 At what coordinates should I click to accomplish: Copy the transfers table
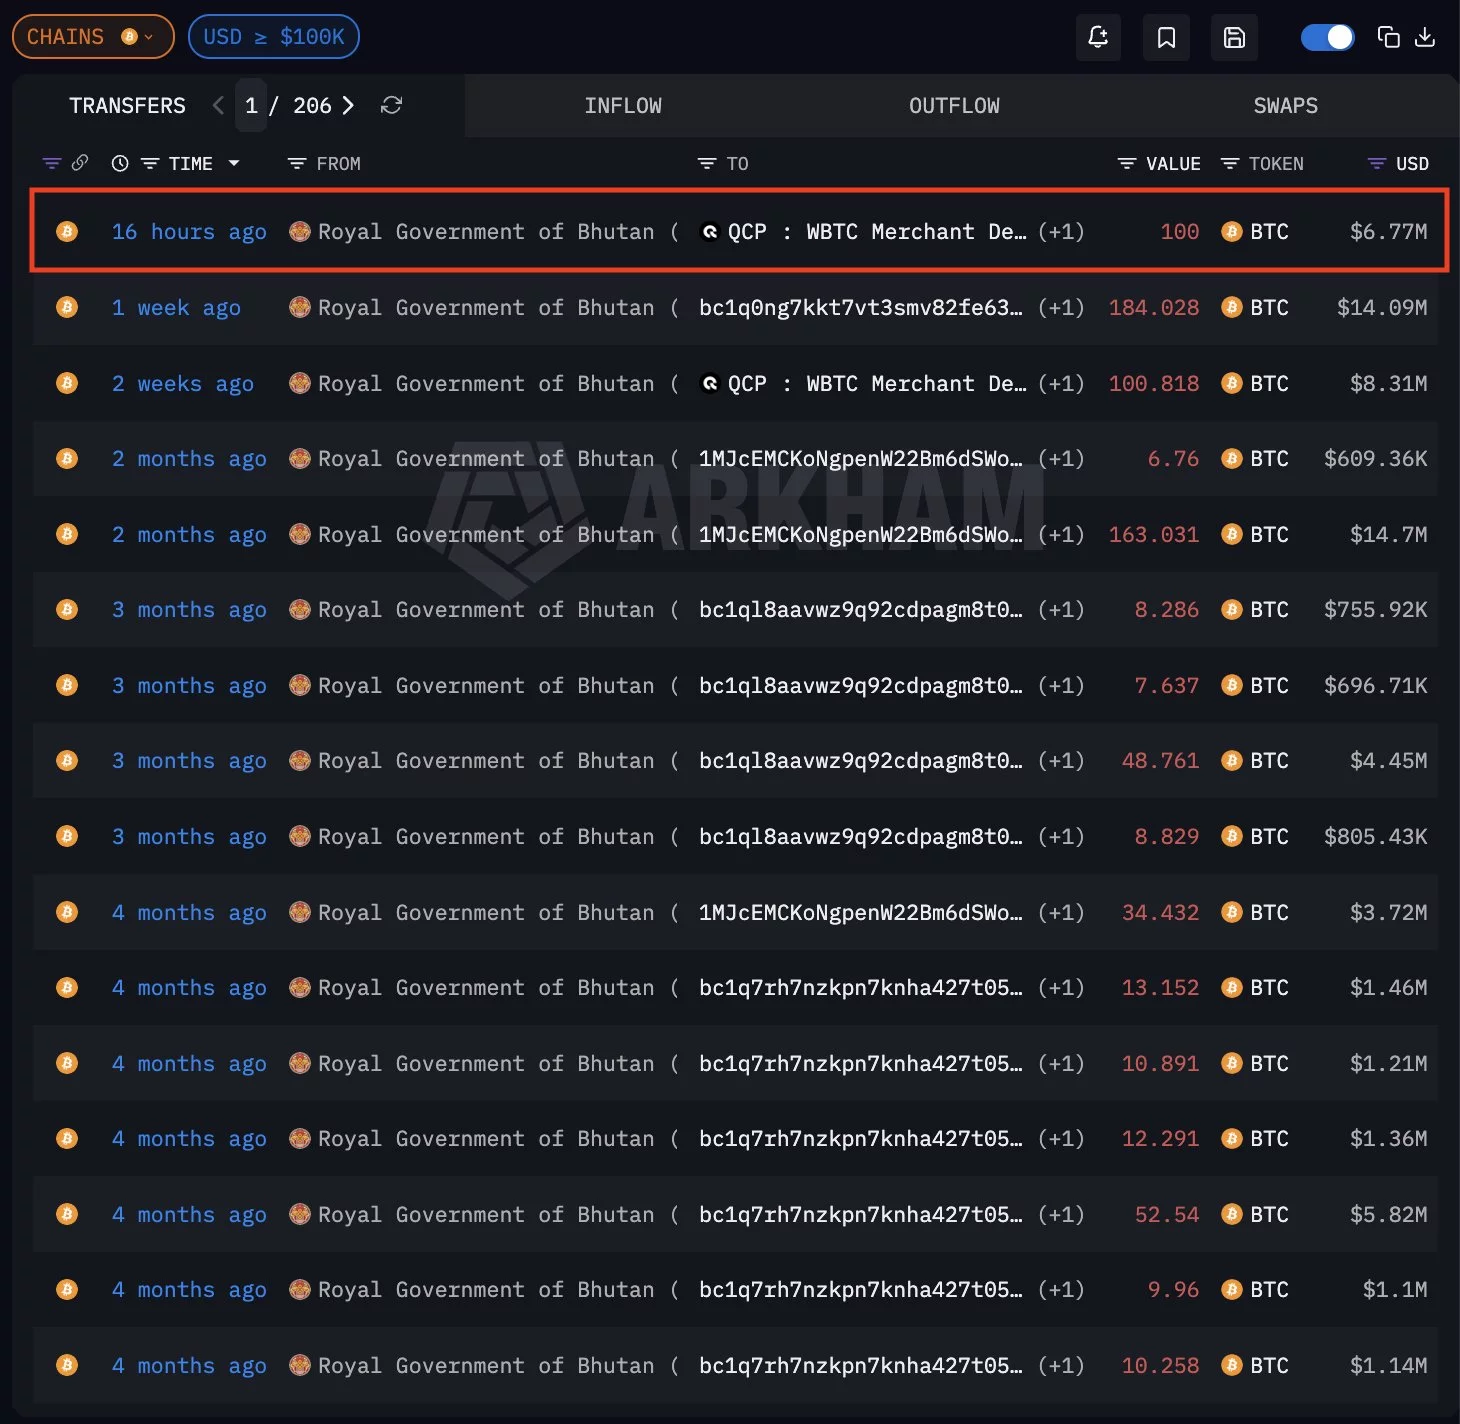click(x=1388, y=36)
